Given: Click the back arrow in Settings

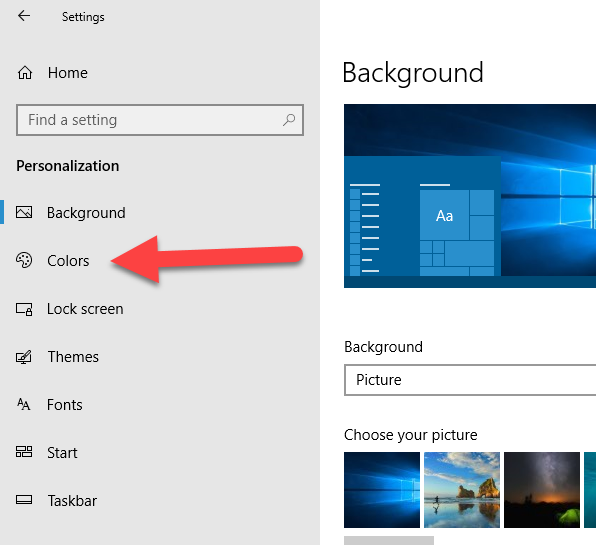Looking at the screenshot, I should pyautogui.click(x=24, y=16).
